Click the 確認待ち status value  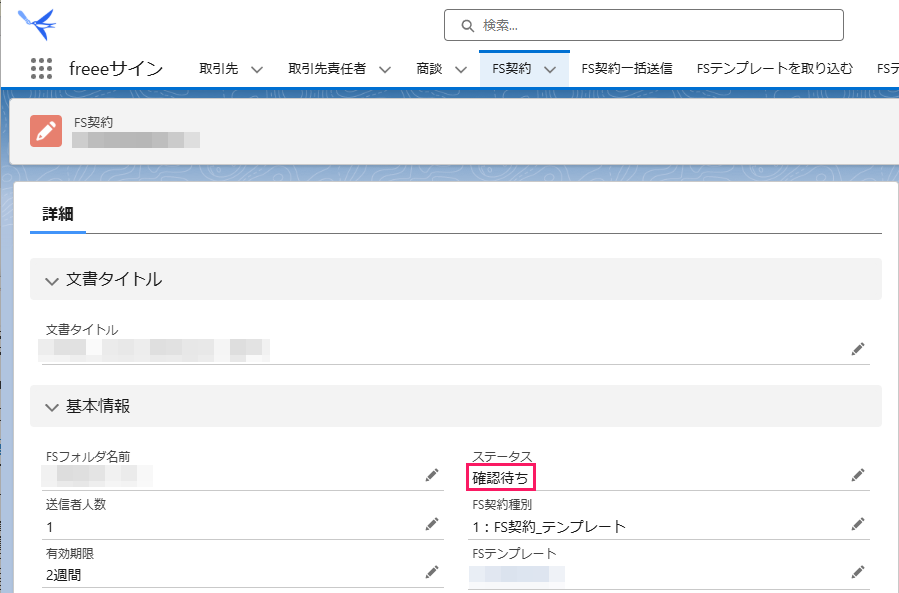click(501, 478)
